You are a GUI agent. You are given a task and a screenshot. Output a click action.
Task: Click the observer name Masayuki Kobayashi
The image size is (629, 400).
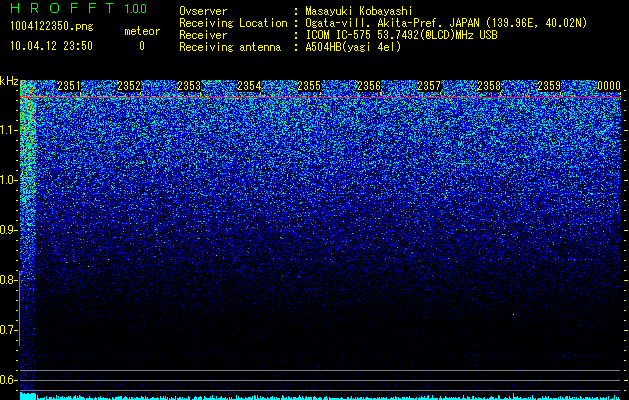[359, 11]
